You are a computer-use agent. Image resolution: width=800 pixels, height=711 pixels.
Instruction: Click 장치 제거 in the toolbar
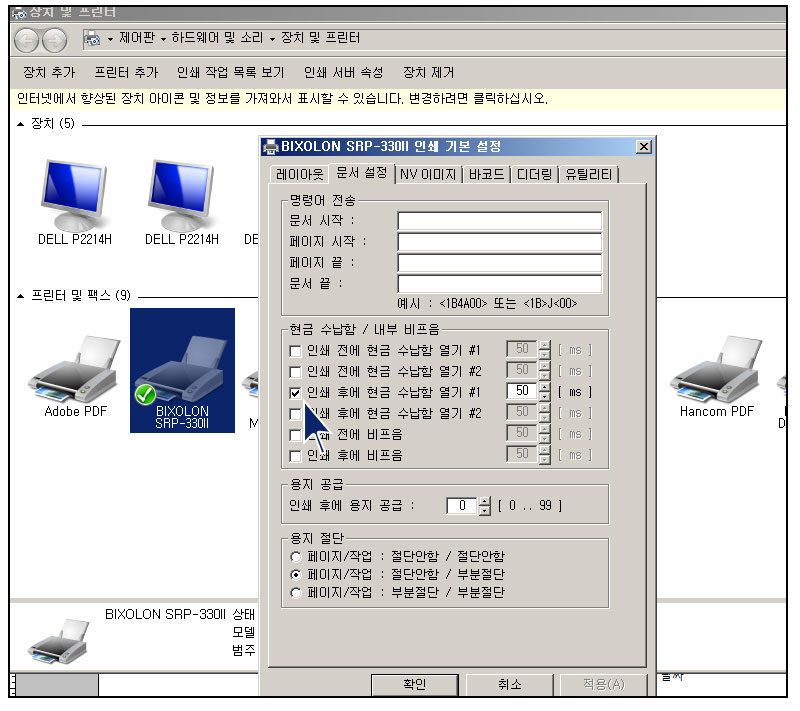(x=429, y=73)
